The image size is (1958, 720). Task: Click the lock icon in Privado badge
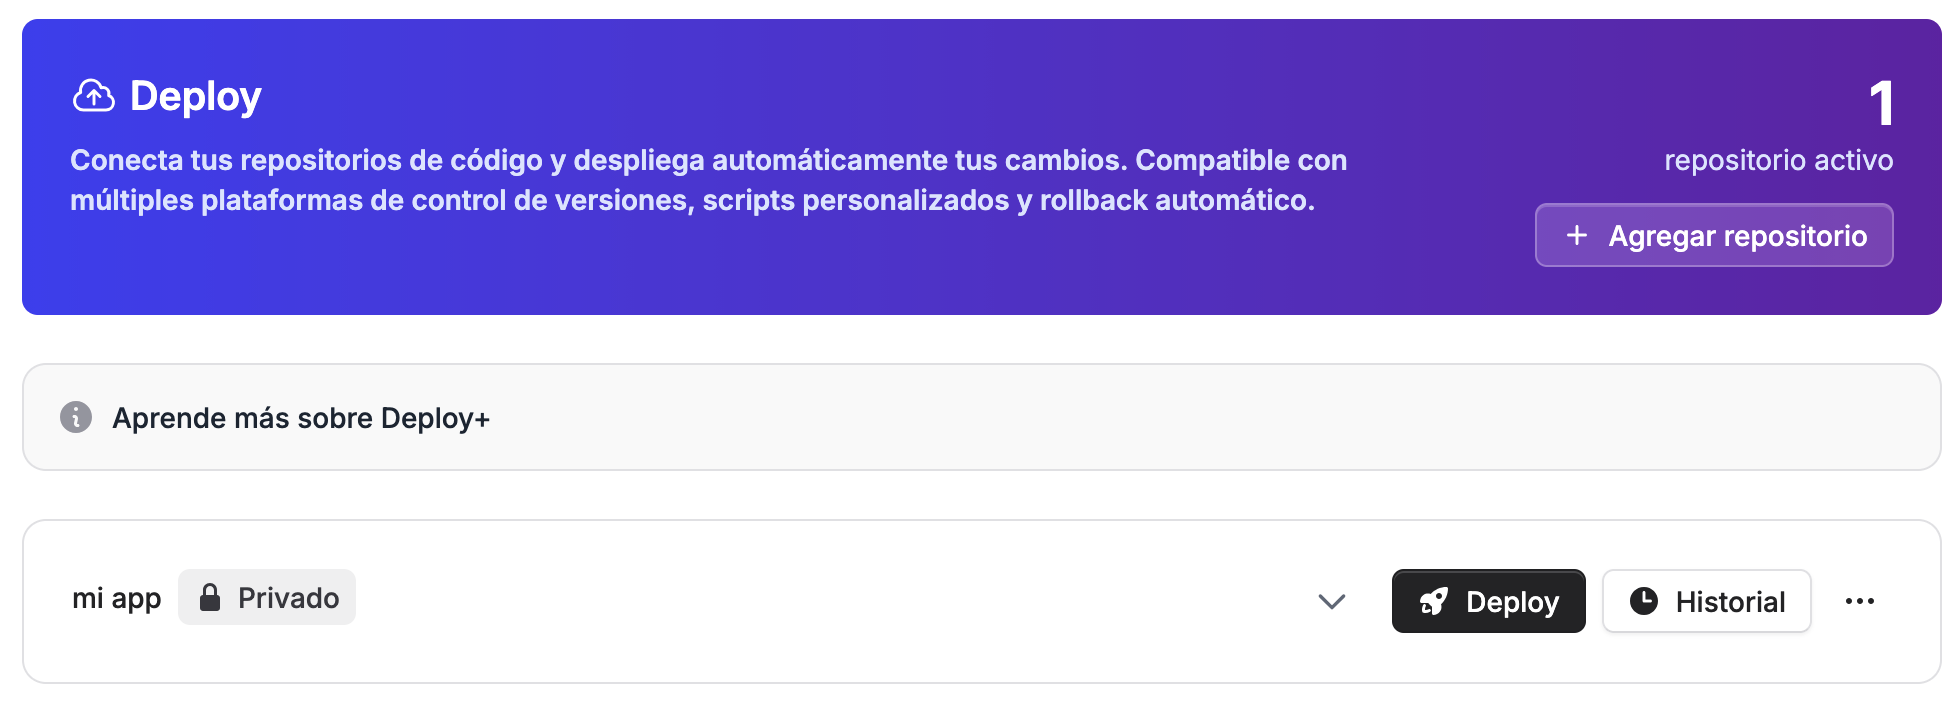point(210,598)
